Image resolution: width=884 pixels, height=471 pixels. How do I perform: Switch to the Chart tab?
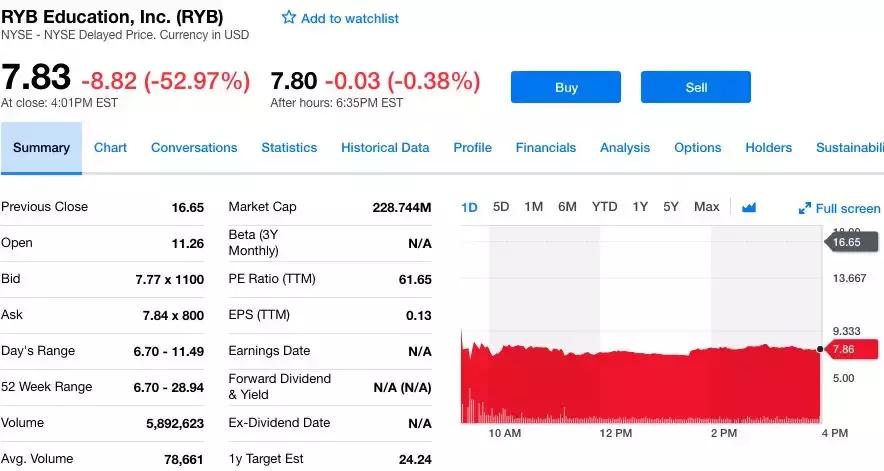110,147
